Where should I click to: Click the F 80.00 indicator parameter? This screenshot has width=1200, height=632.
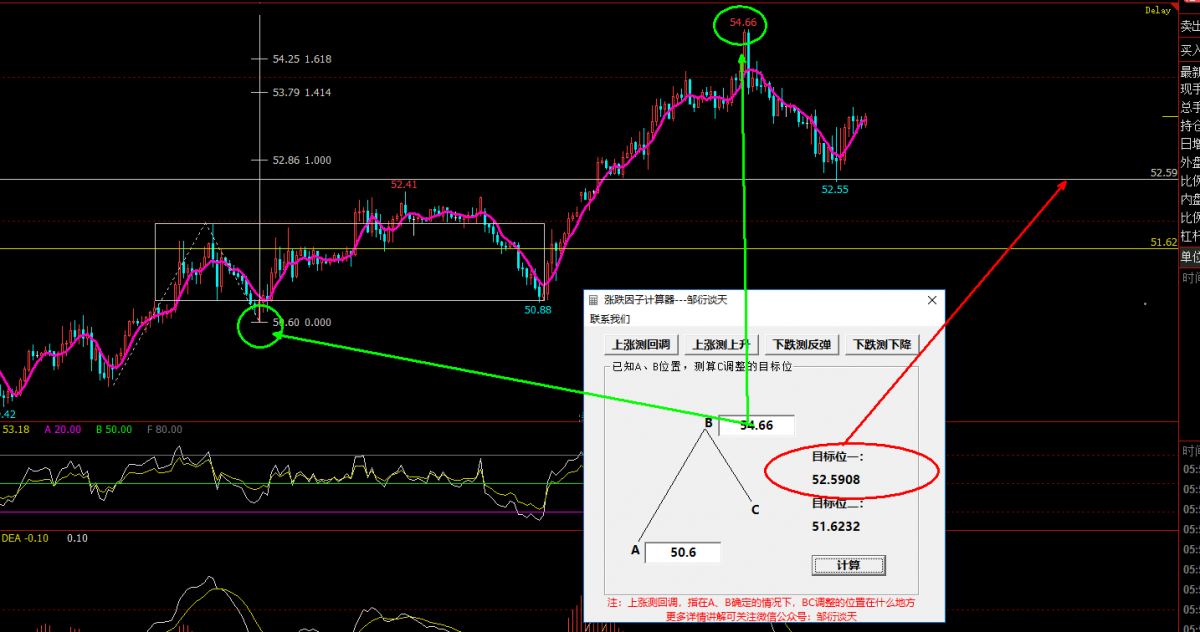165,429
